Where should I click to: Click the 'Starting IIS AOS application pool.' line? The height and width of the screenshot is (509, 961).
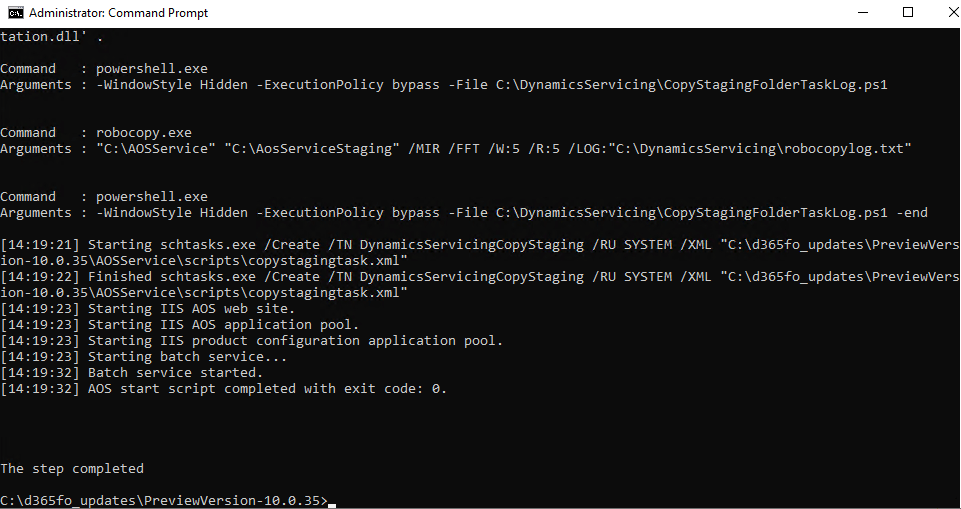pyautogui.click(x=180, y=325)
